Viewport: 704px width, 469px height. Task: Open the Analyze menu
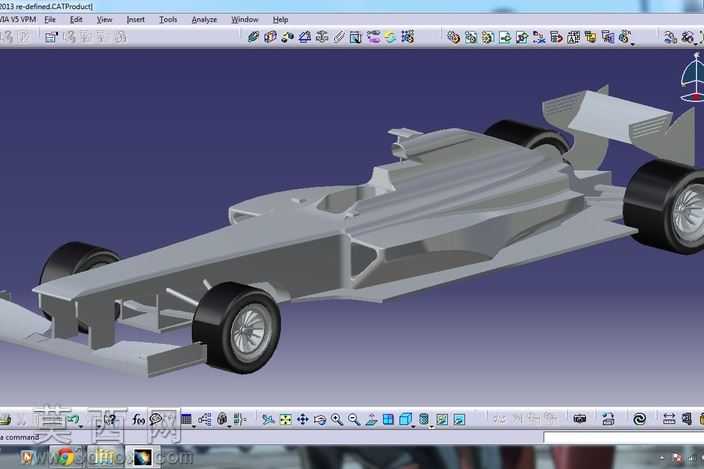pos(204,20)
